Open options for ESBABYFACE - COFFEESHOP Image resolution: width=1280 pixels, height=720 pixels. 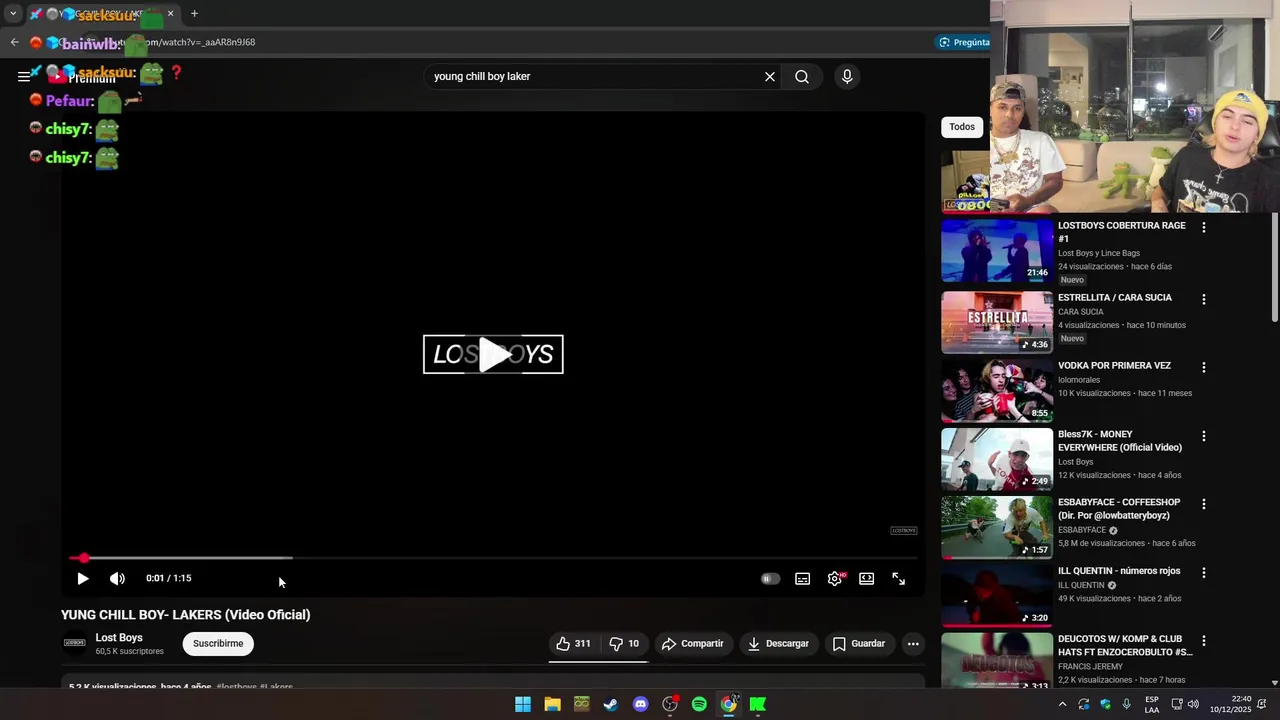(x=1204, y=504)
